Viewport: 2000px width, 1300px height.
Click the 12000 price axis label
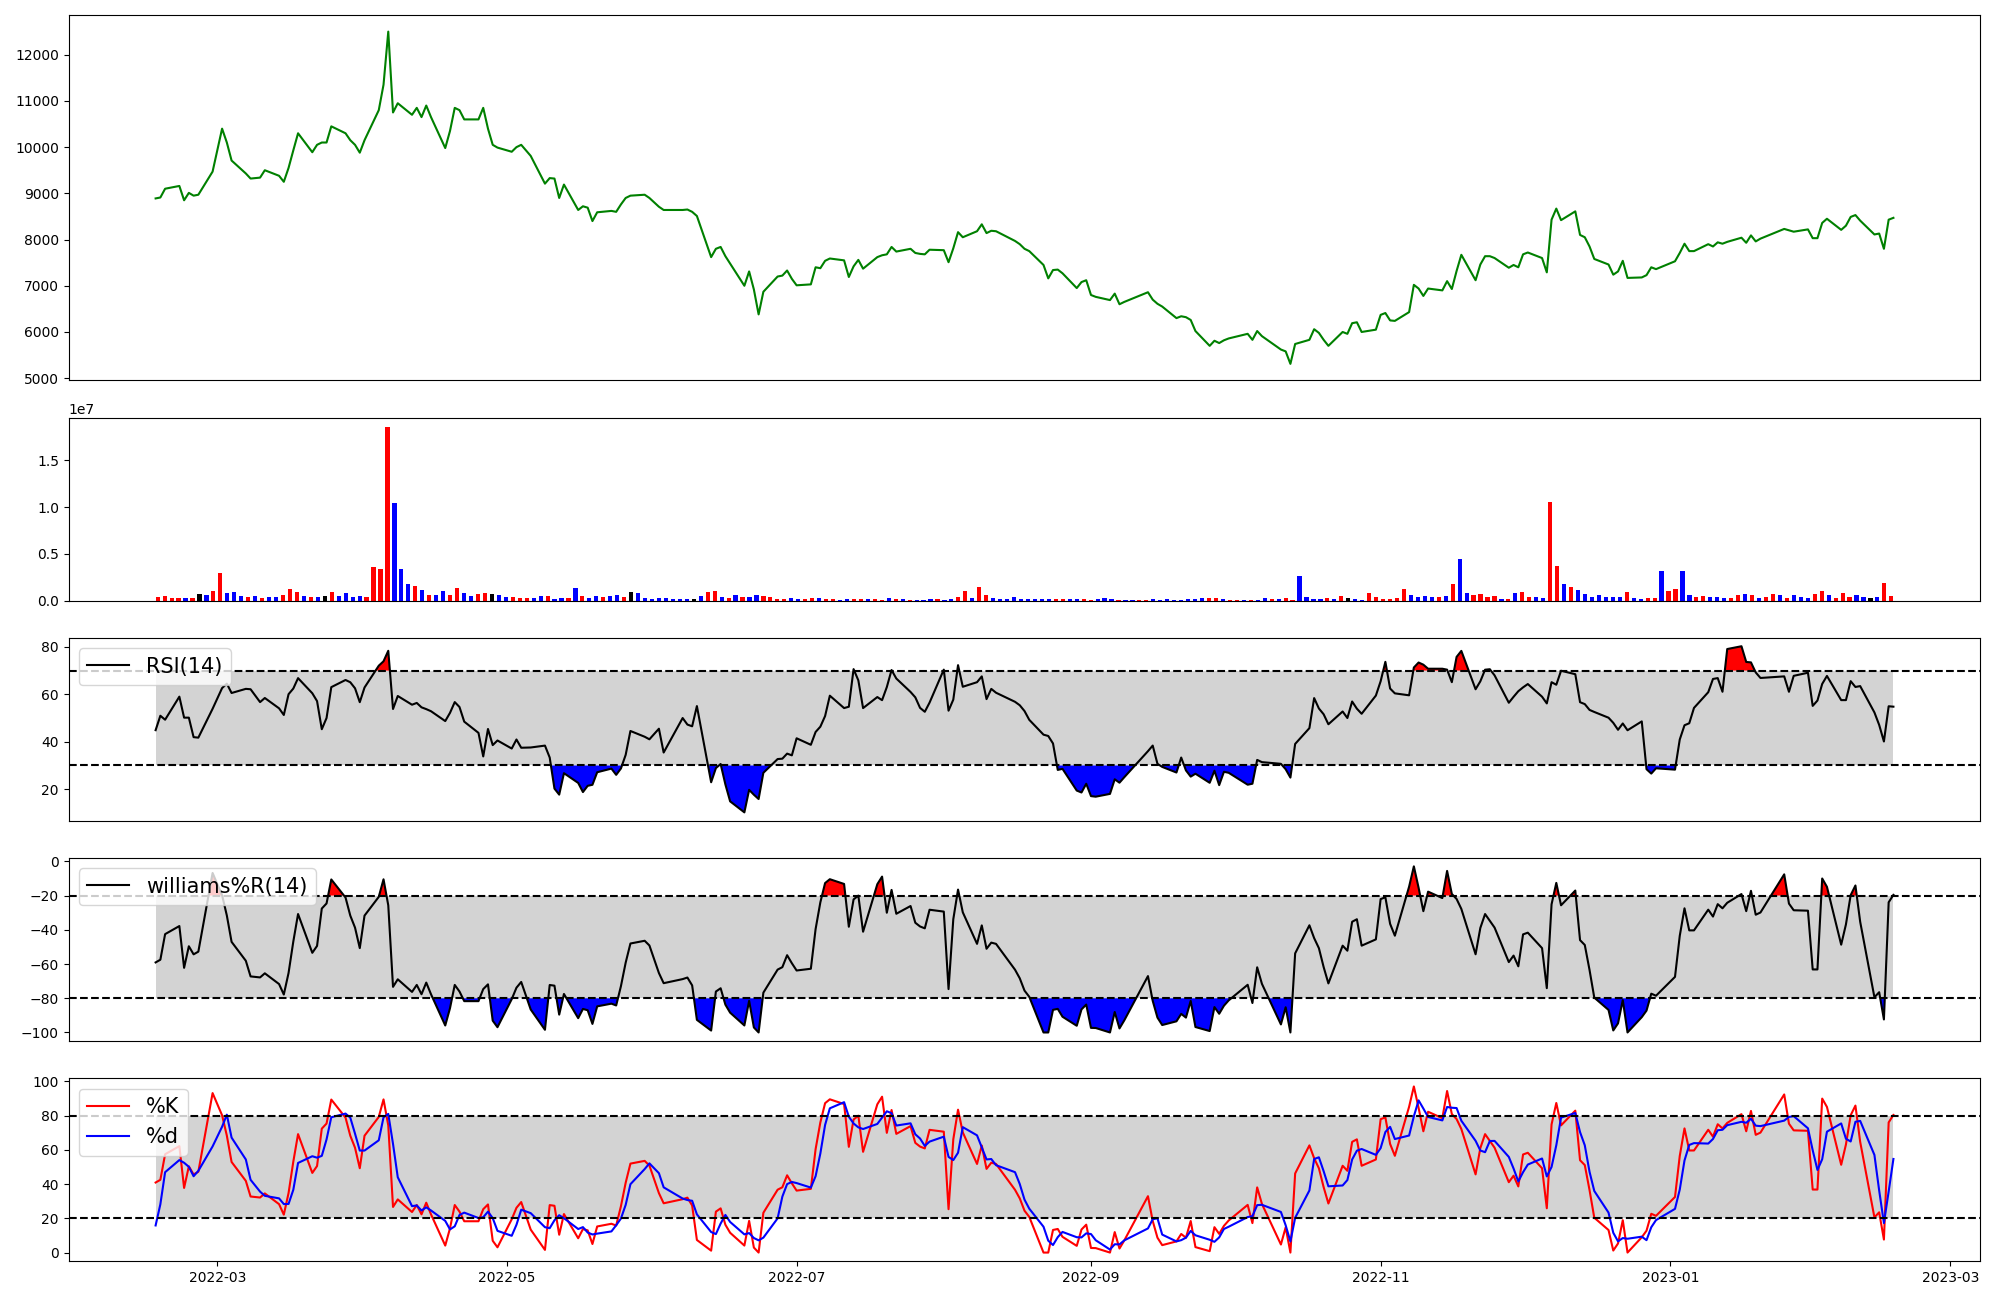click(x=37, y=55)
